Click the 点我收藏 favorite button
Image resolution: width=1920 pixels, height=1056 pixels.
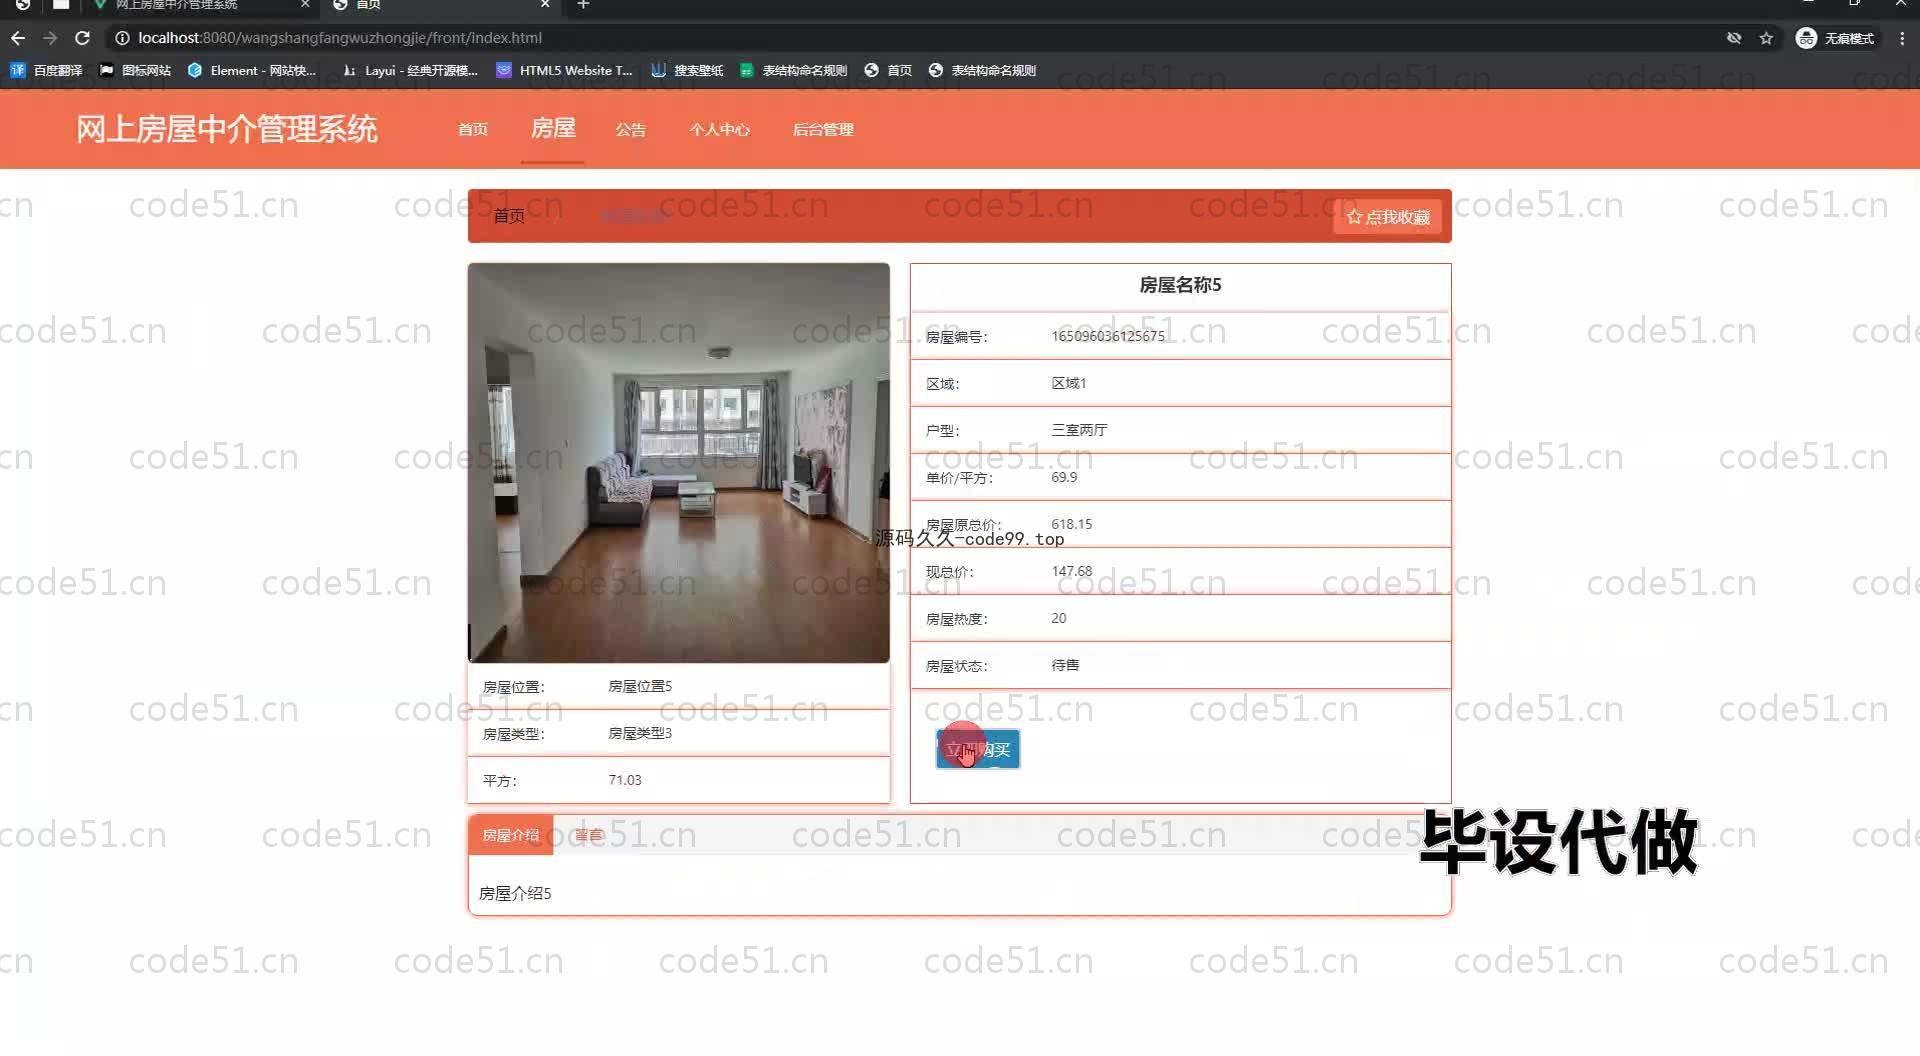(x=1387, y=217)
